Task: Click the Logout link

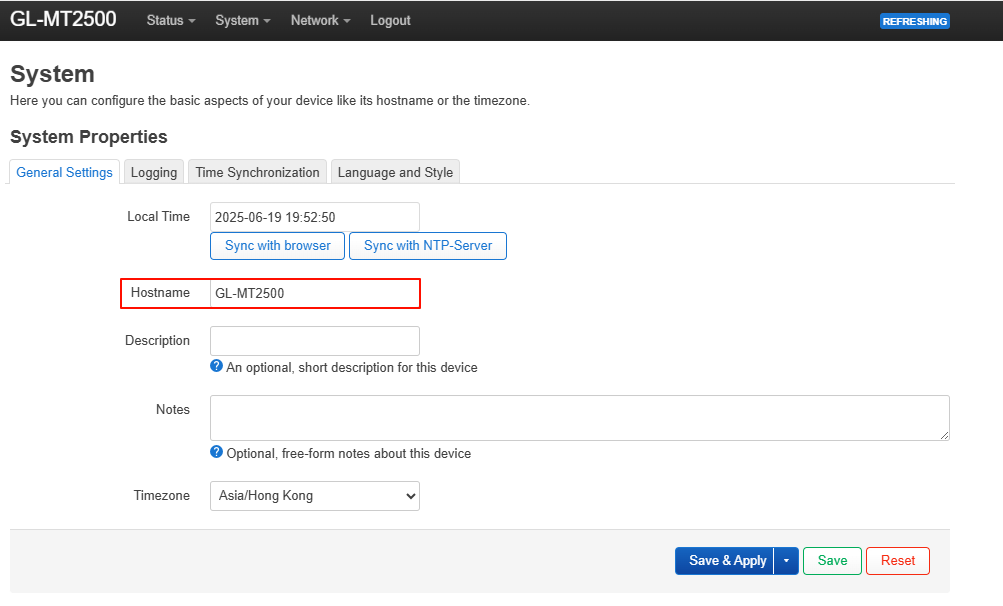Action: coord(390,20)
